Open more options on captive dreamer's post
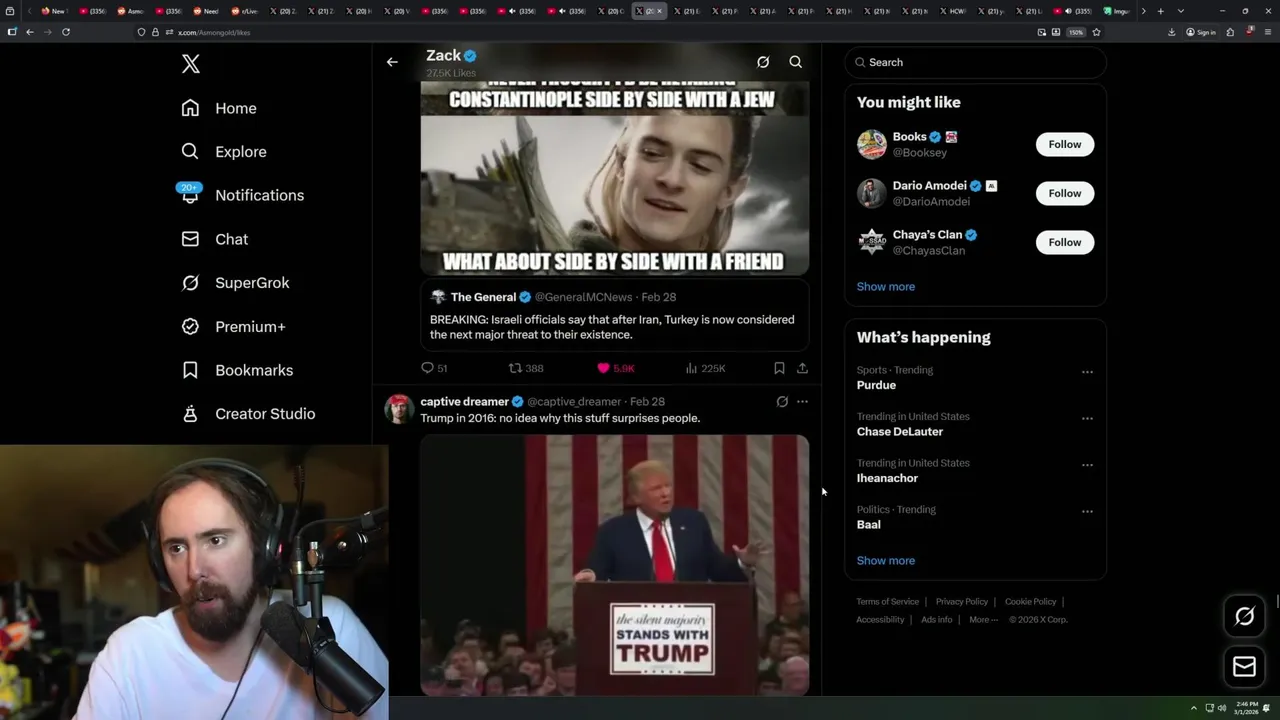The image size is (1280, 720). pos(802,402)
